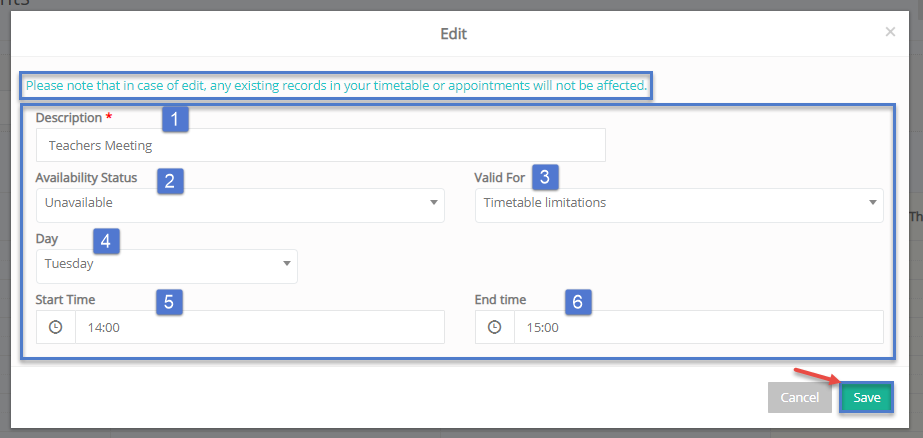Image resolution: width=923 pixels, height=438 pixels.
Task: Click the Cancel button
Action: (799, 397)
